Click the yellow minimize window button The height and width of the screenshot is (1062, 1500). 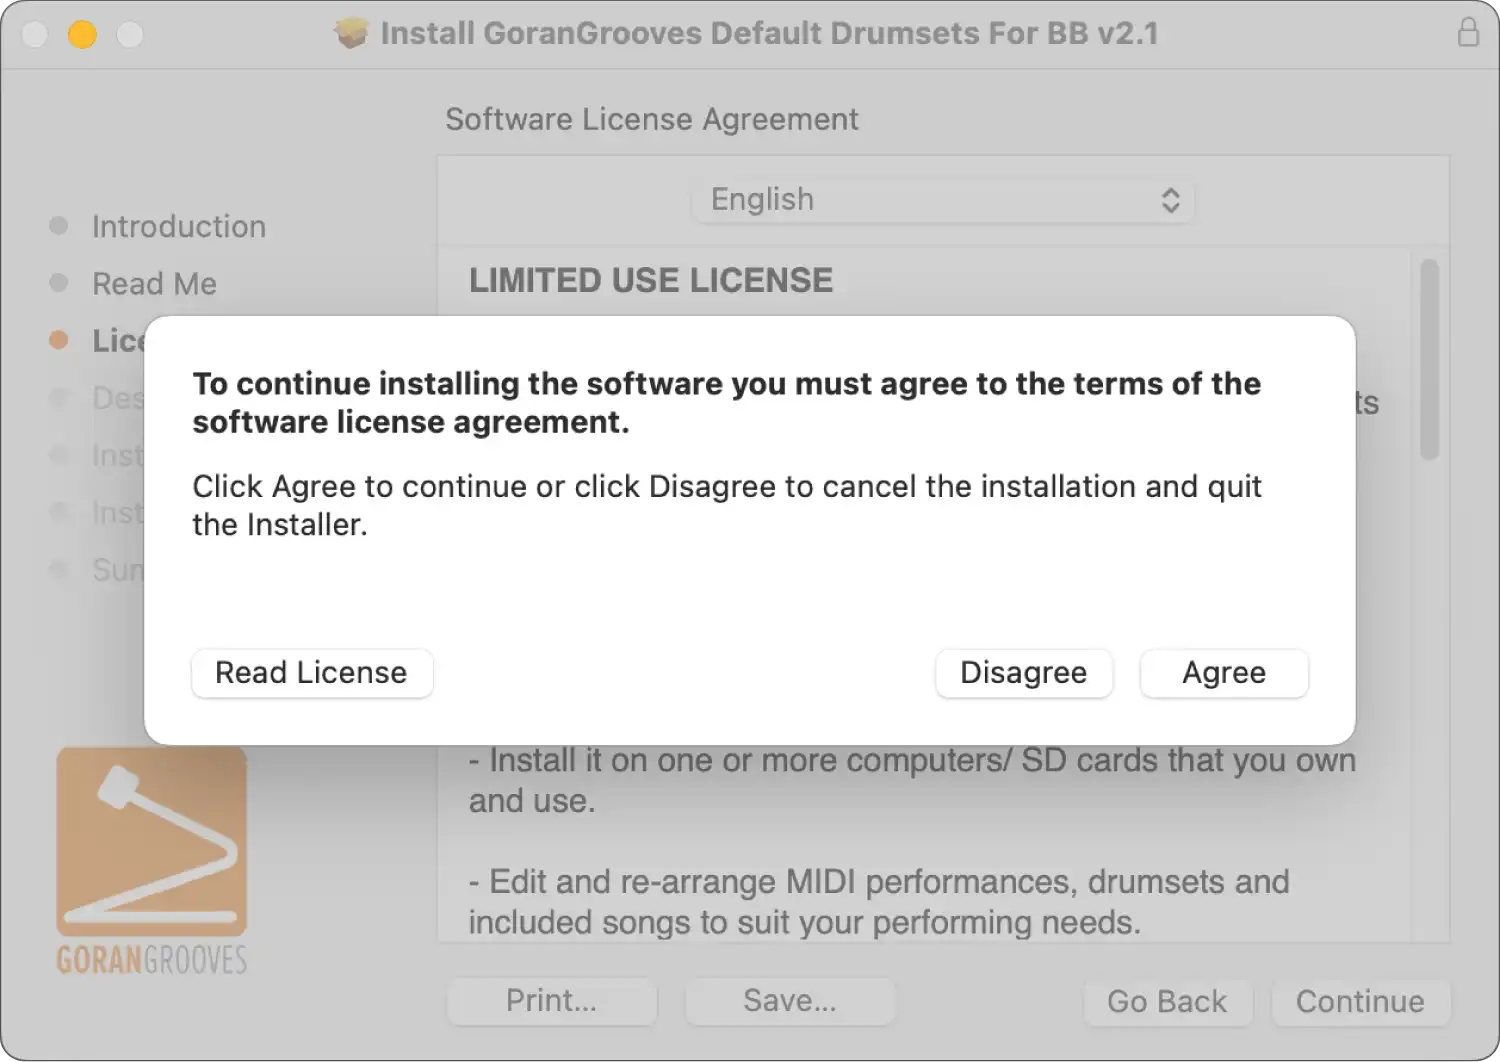point(82,34)
